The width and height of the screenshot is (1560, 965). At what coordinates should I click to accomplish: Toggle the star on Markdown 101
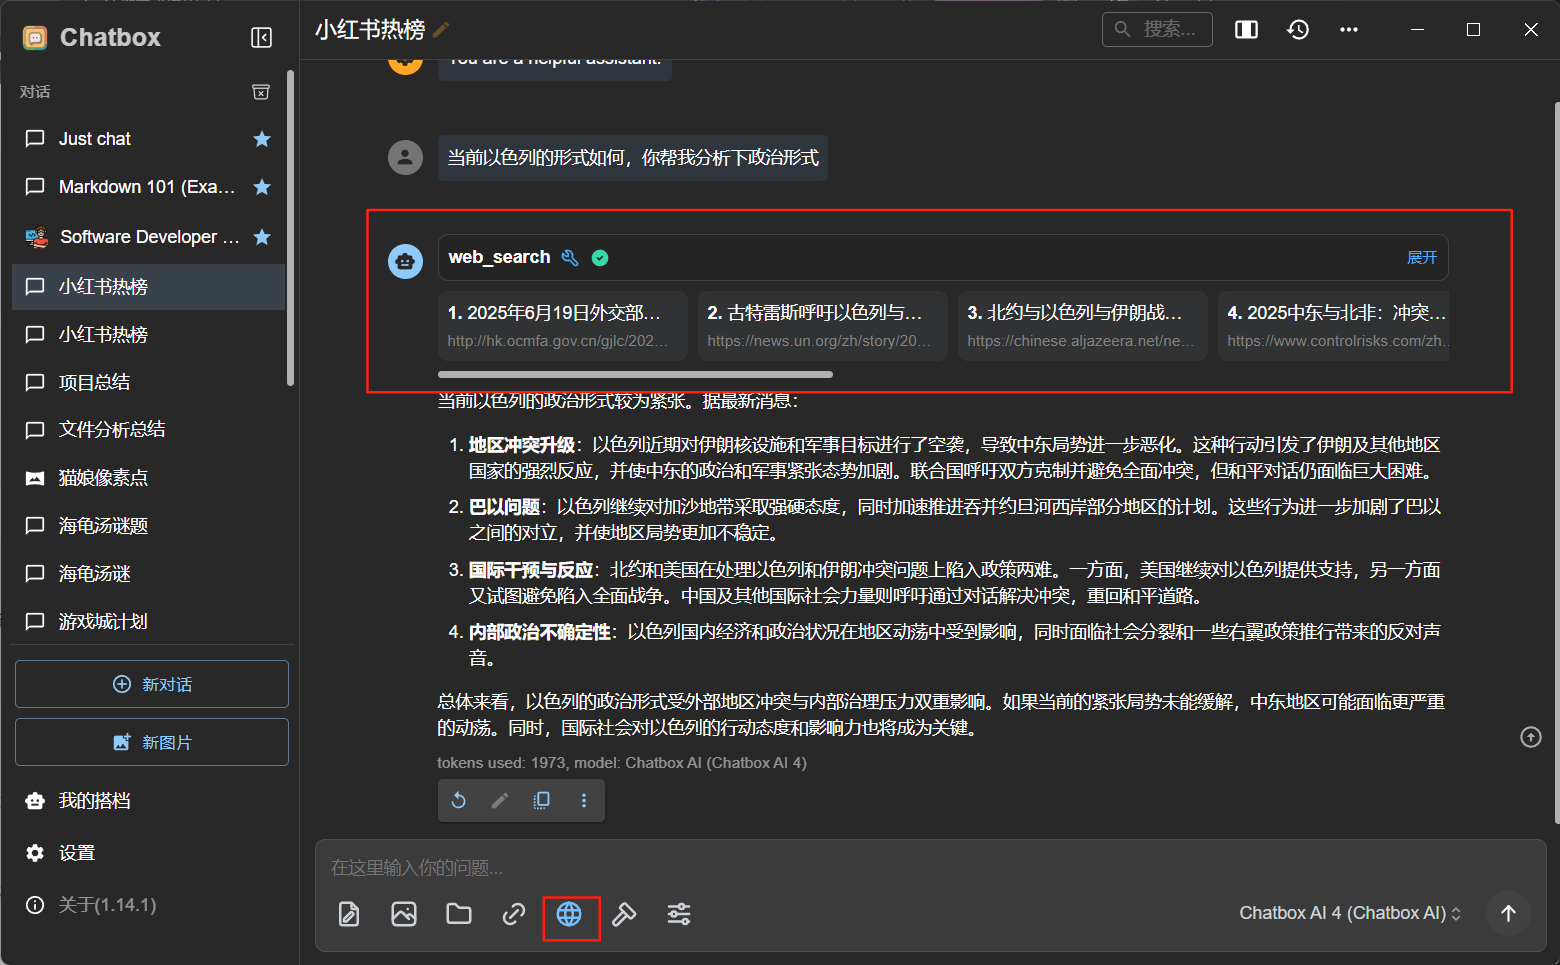point(262,187)
